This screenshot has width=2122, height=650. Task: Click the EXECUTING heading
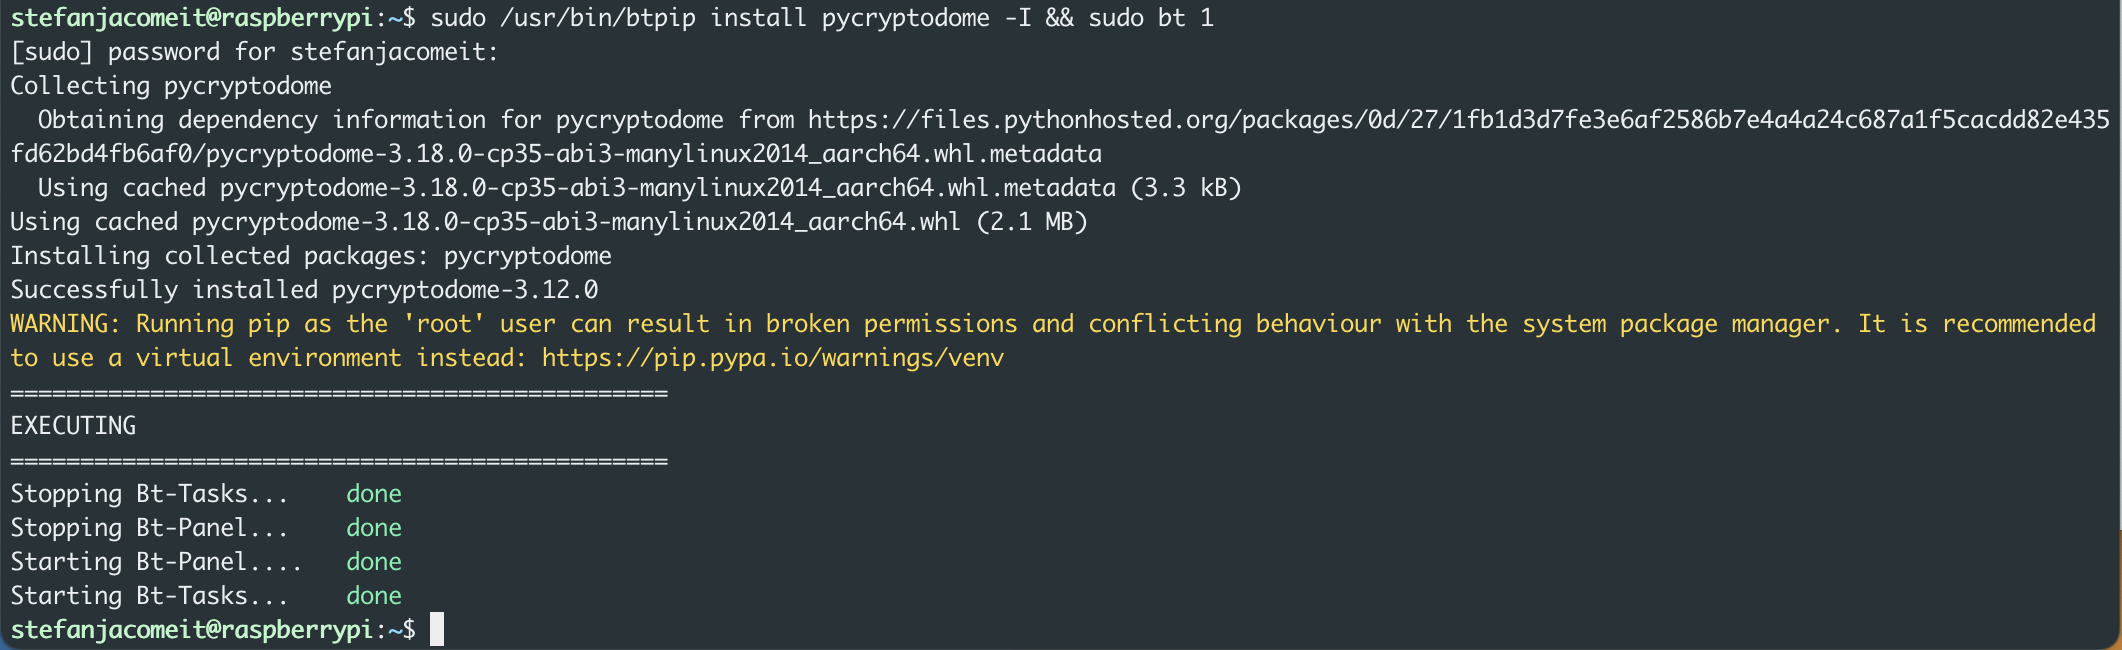click(x=73, y=426)
